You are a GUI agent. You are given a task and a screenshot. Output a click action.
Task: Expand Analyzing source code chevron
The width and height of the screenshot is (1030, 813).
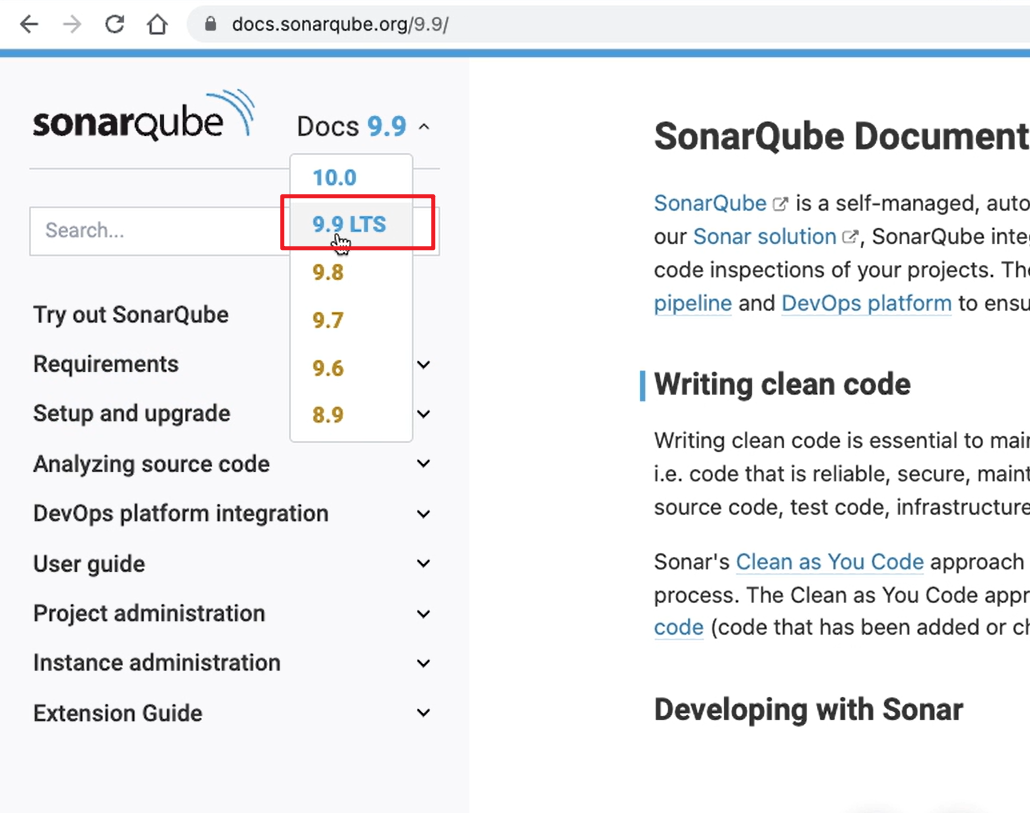tap(424, 464)
